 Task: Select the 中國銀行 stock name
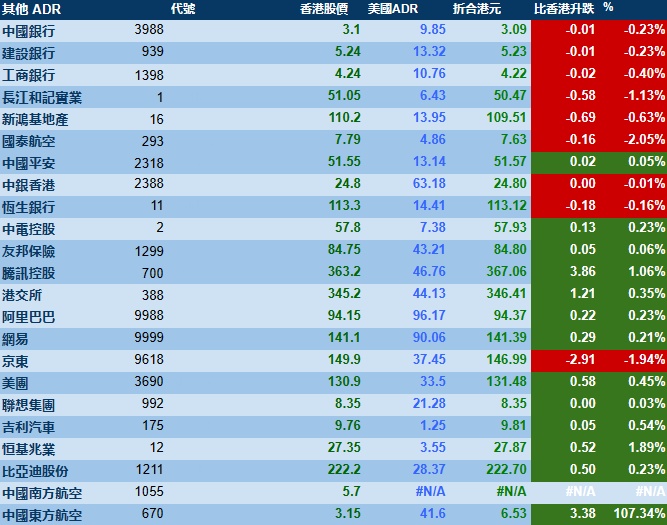click(x=29, y=31)
